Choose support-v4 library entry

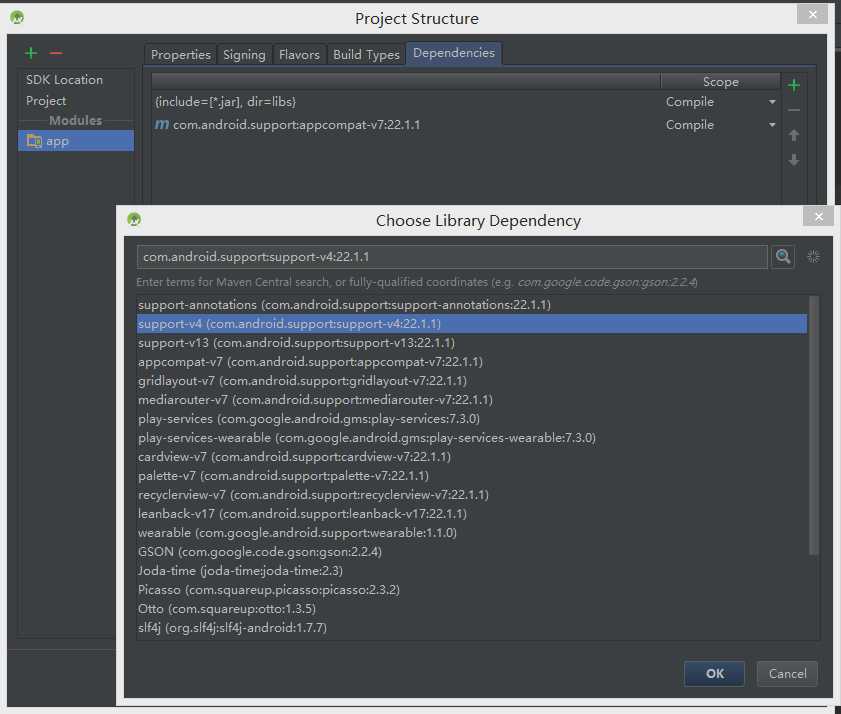click(x=472, y=324)
